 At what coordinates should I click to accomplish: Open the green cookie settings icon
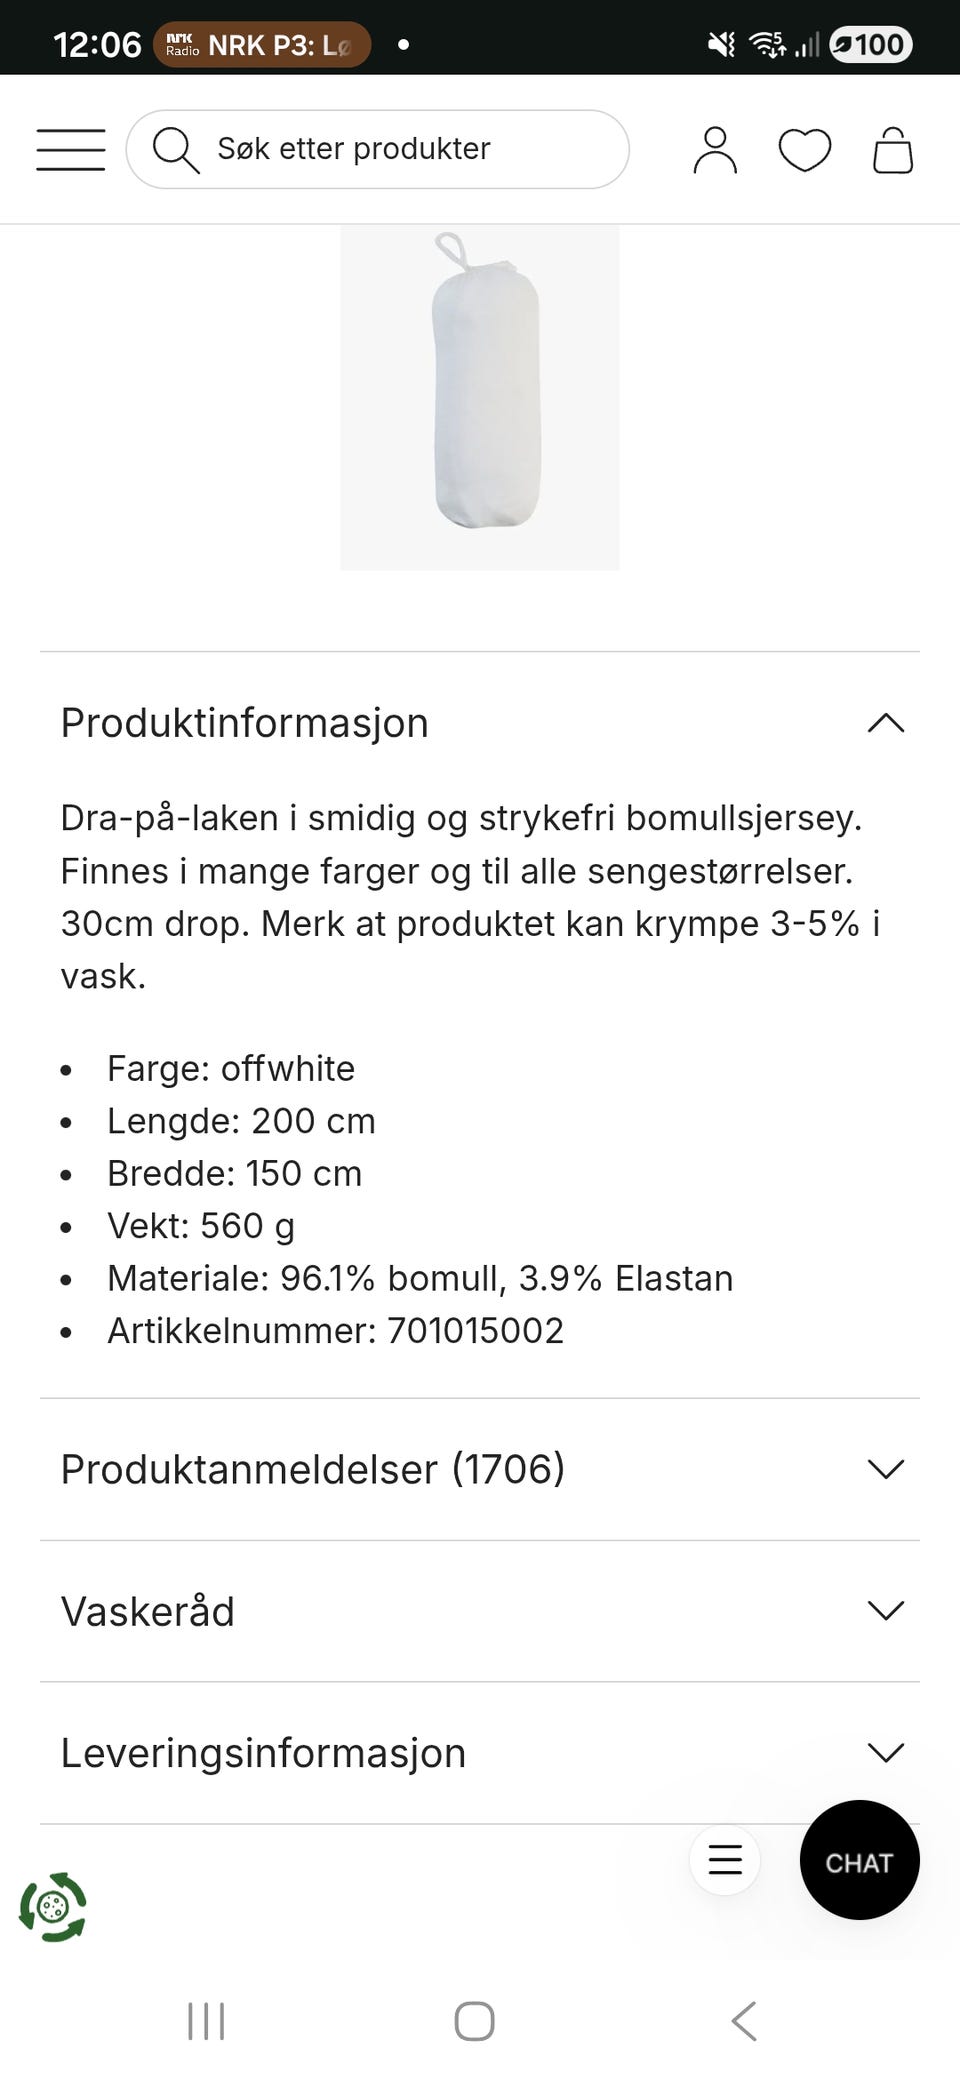(x=53, y=1907)
